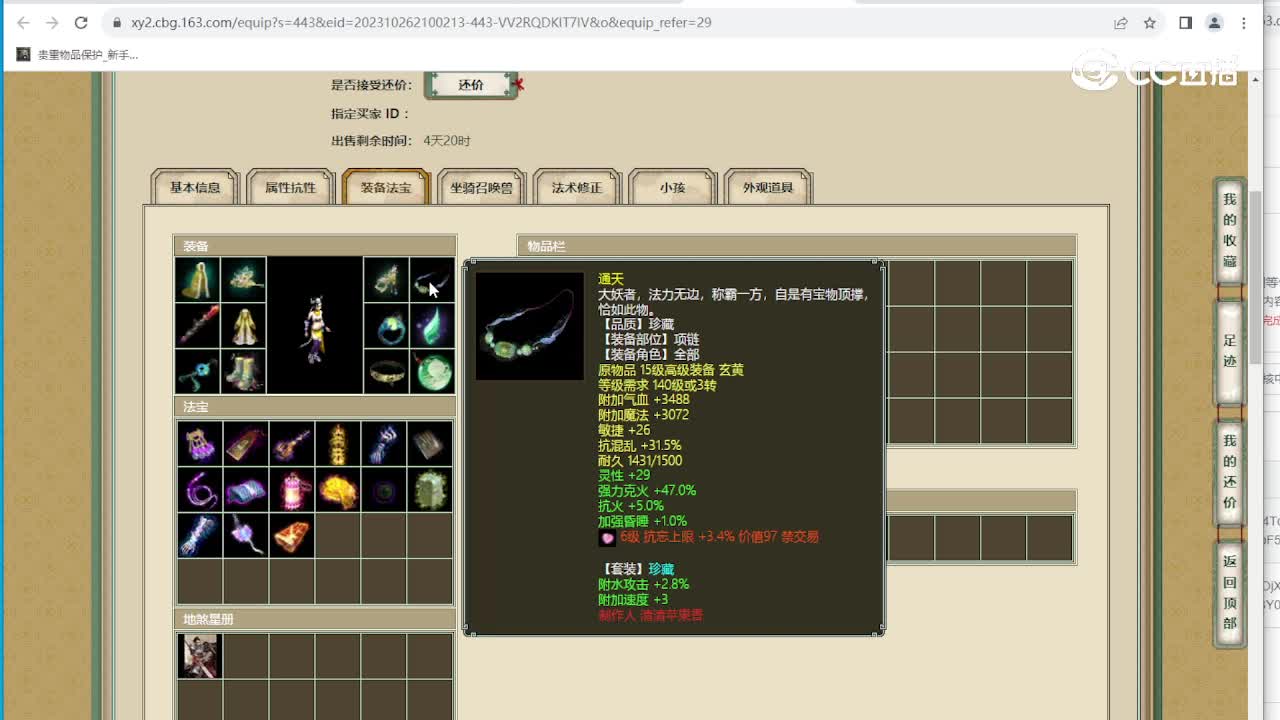Image resolution: width=1280 pixels, height=720 pixels.
Task: Select the golden cloud 法宝 icon
Action: 338,490
